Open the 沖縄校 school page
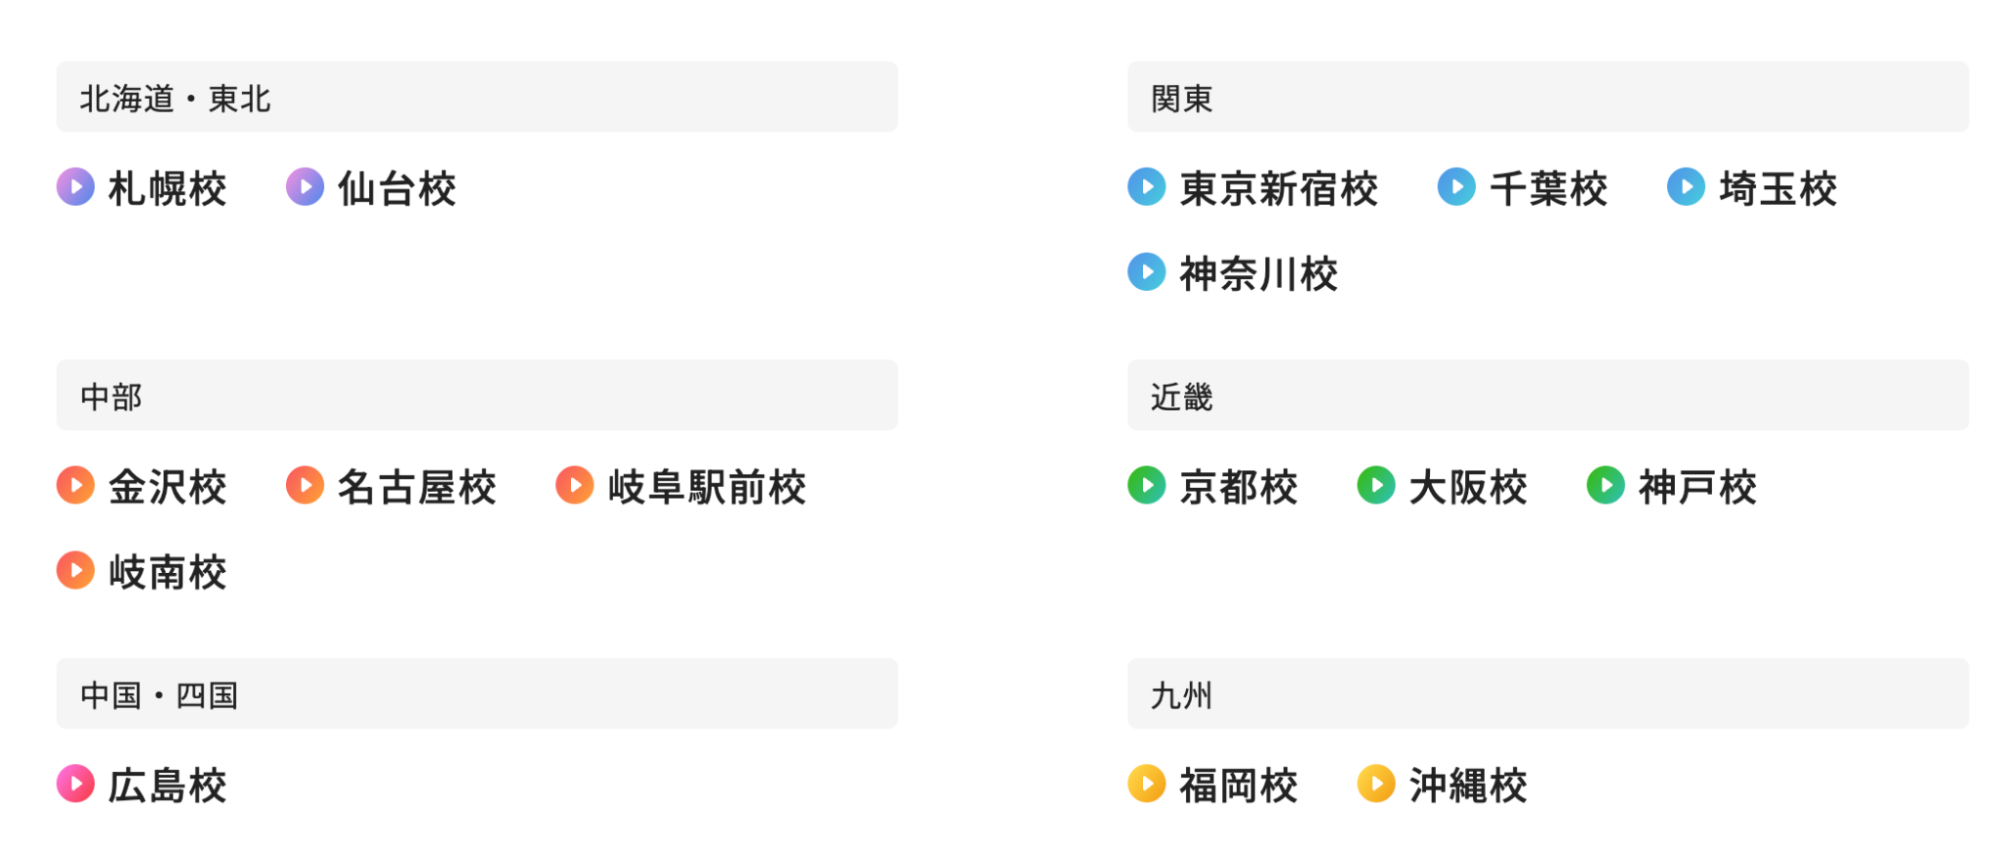 1466,787
